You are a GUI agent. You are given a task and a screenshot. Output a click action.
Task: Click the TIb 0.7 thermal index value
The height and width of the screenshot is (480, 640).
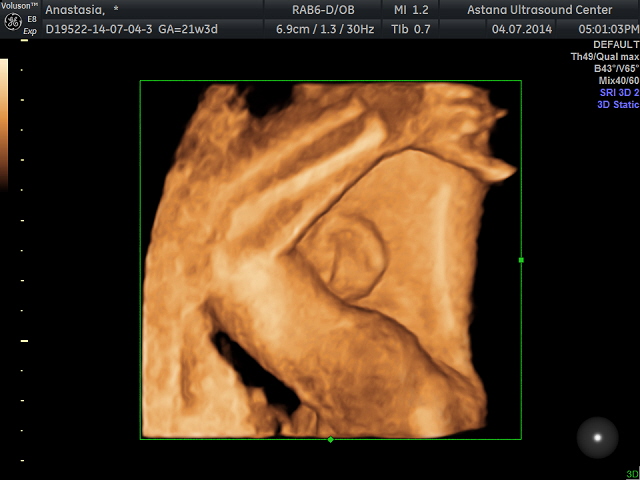point(411,30)
